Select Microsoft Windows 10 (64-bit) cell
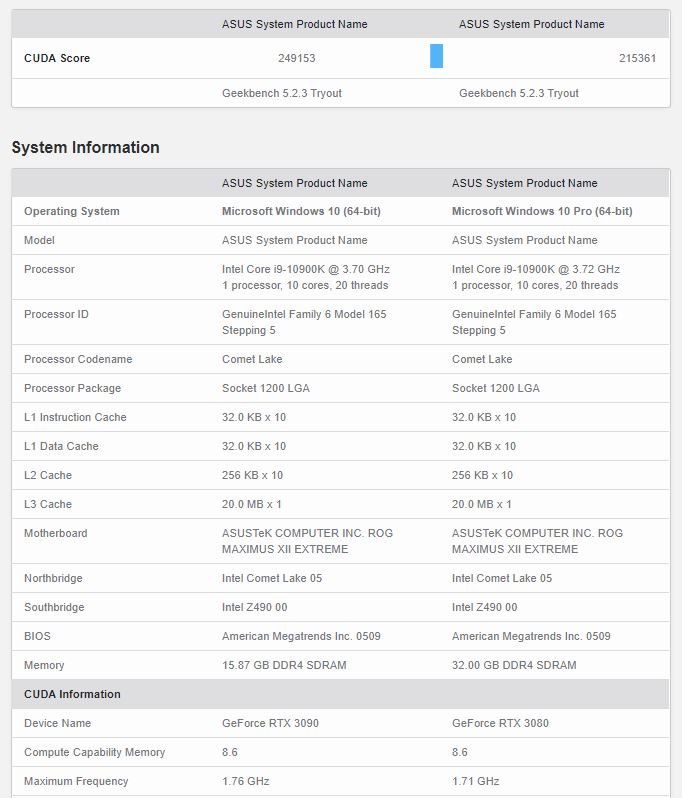 [x=301, y=211]
